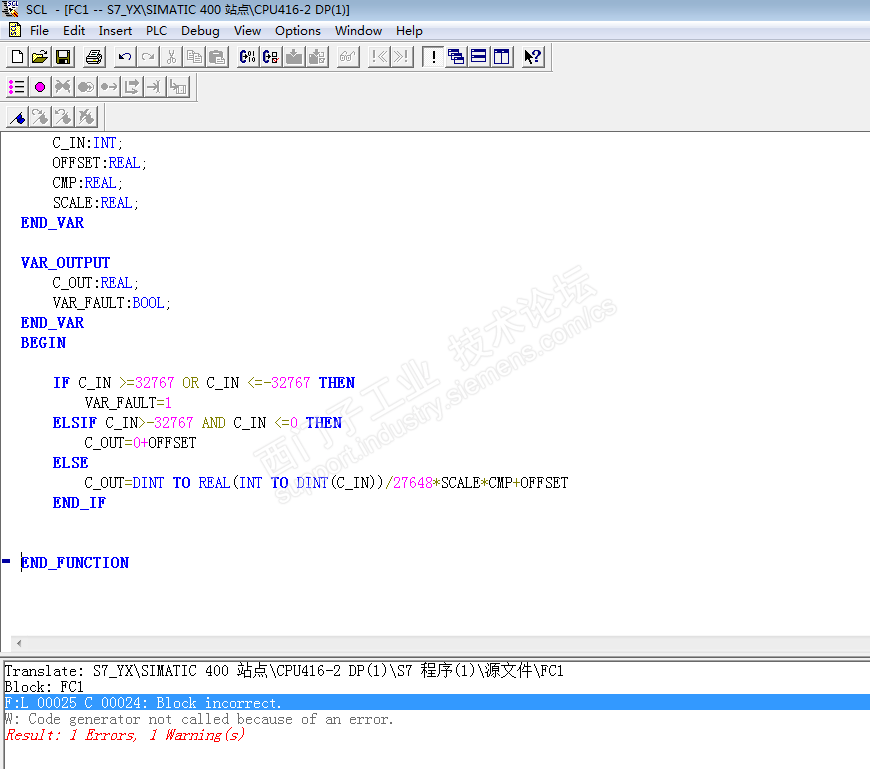
Task: Click the BEGIN keyword
Action: (x=43, y=343)
